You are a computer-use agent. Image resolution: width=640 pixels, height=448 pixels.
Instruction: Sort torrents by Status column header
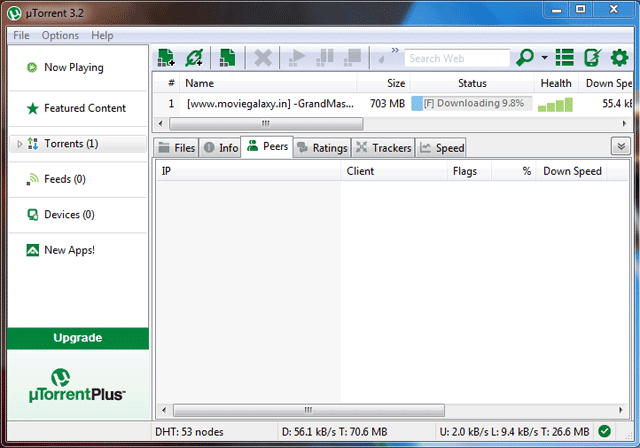pos(472,83)
